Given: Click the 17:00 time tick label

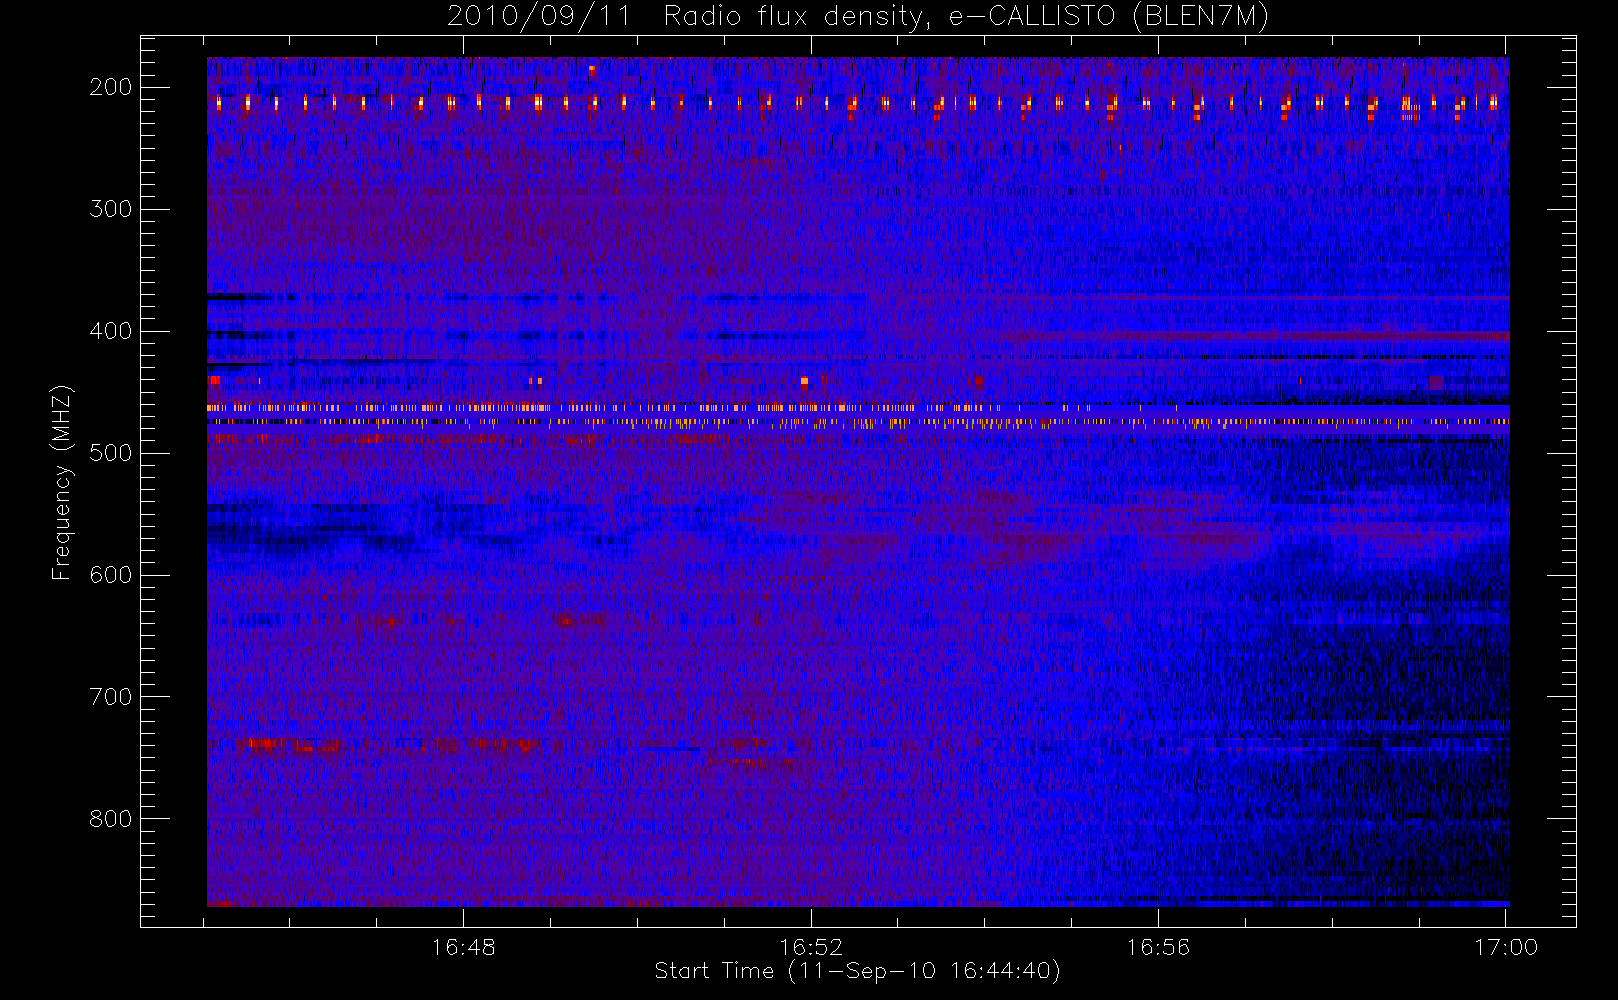Looking at the screenshot, I should (1506, 947).
